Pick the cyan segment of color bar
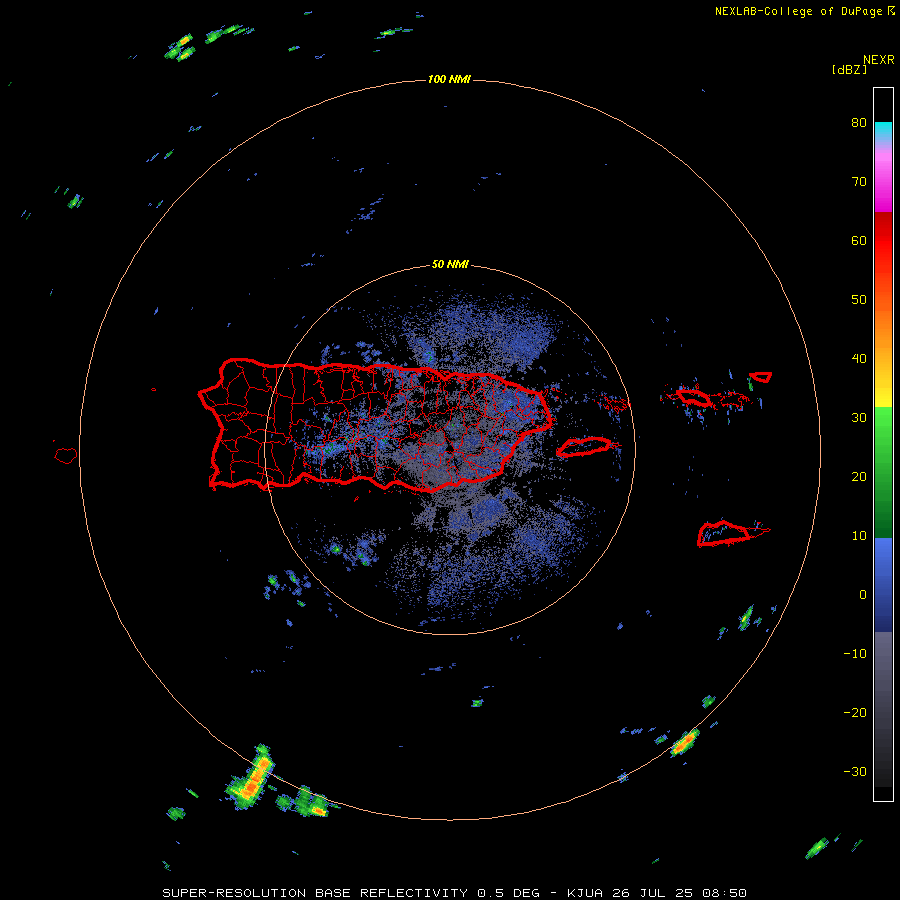Viewport: 900px width, 900px height. click(883, 130)
